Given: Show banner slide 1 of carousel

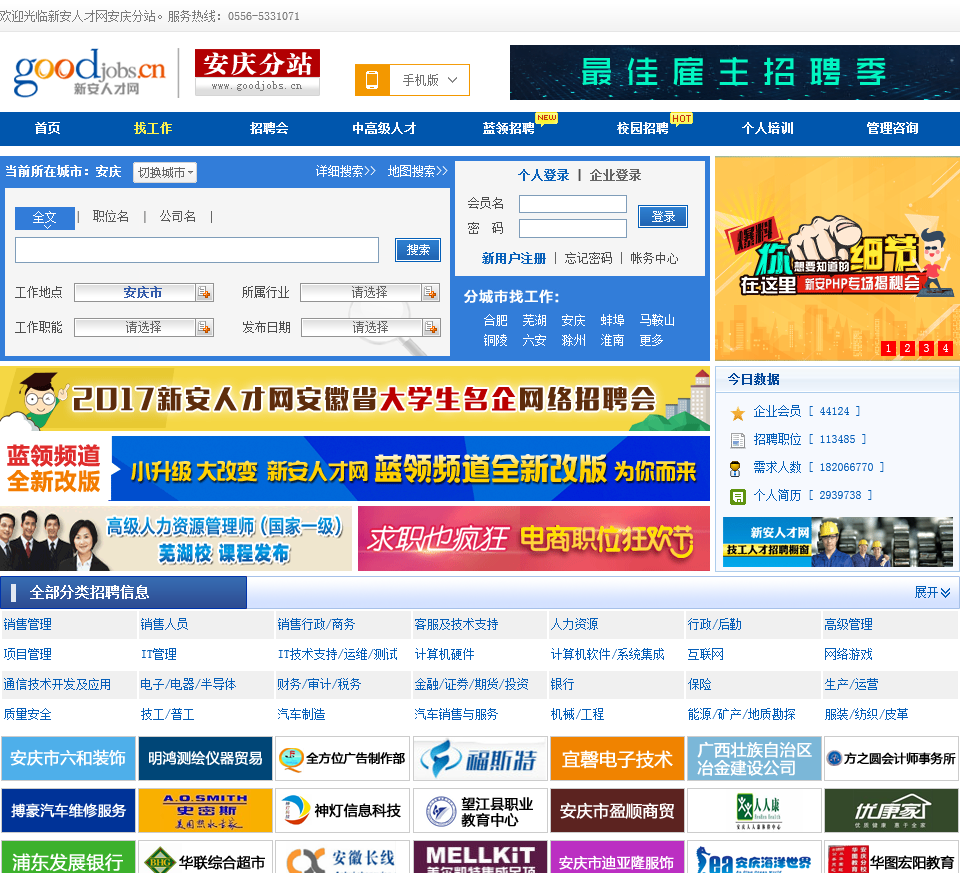Looking at the screenshot, I should pyautogui.click(x=888, y=348).
